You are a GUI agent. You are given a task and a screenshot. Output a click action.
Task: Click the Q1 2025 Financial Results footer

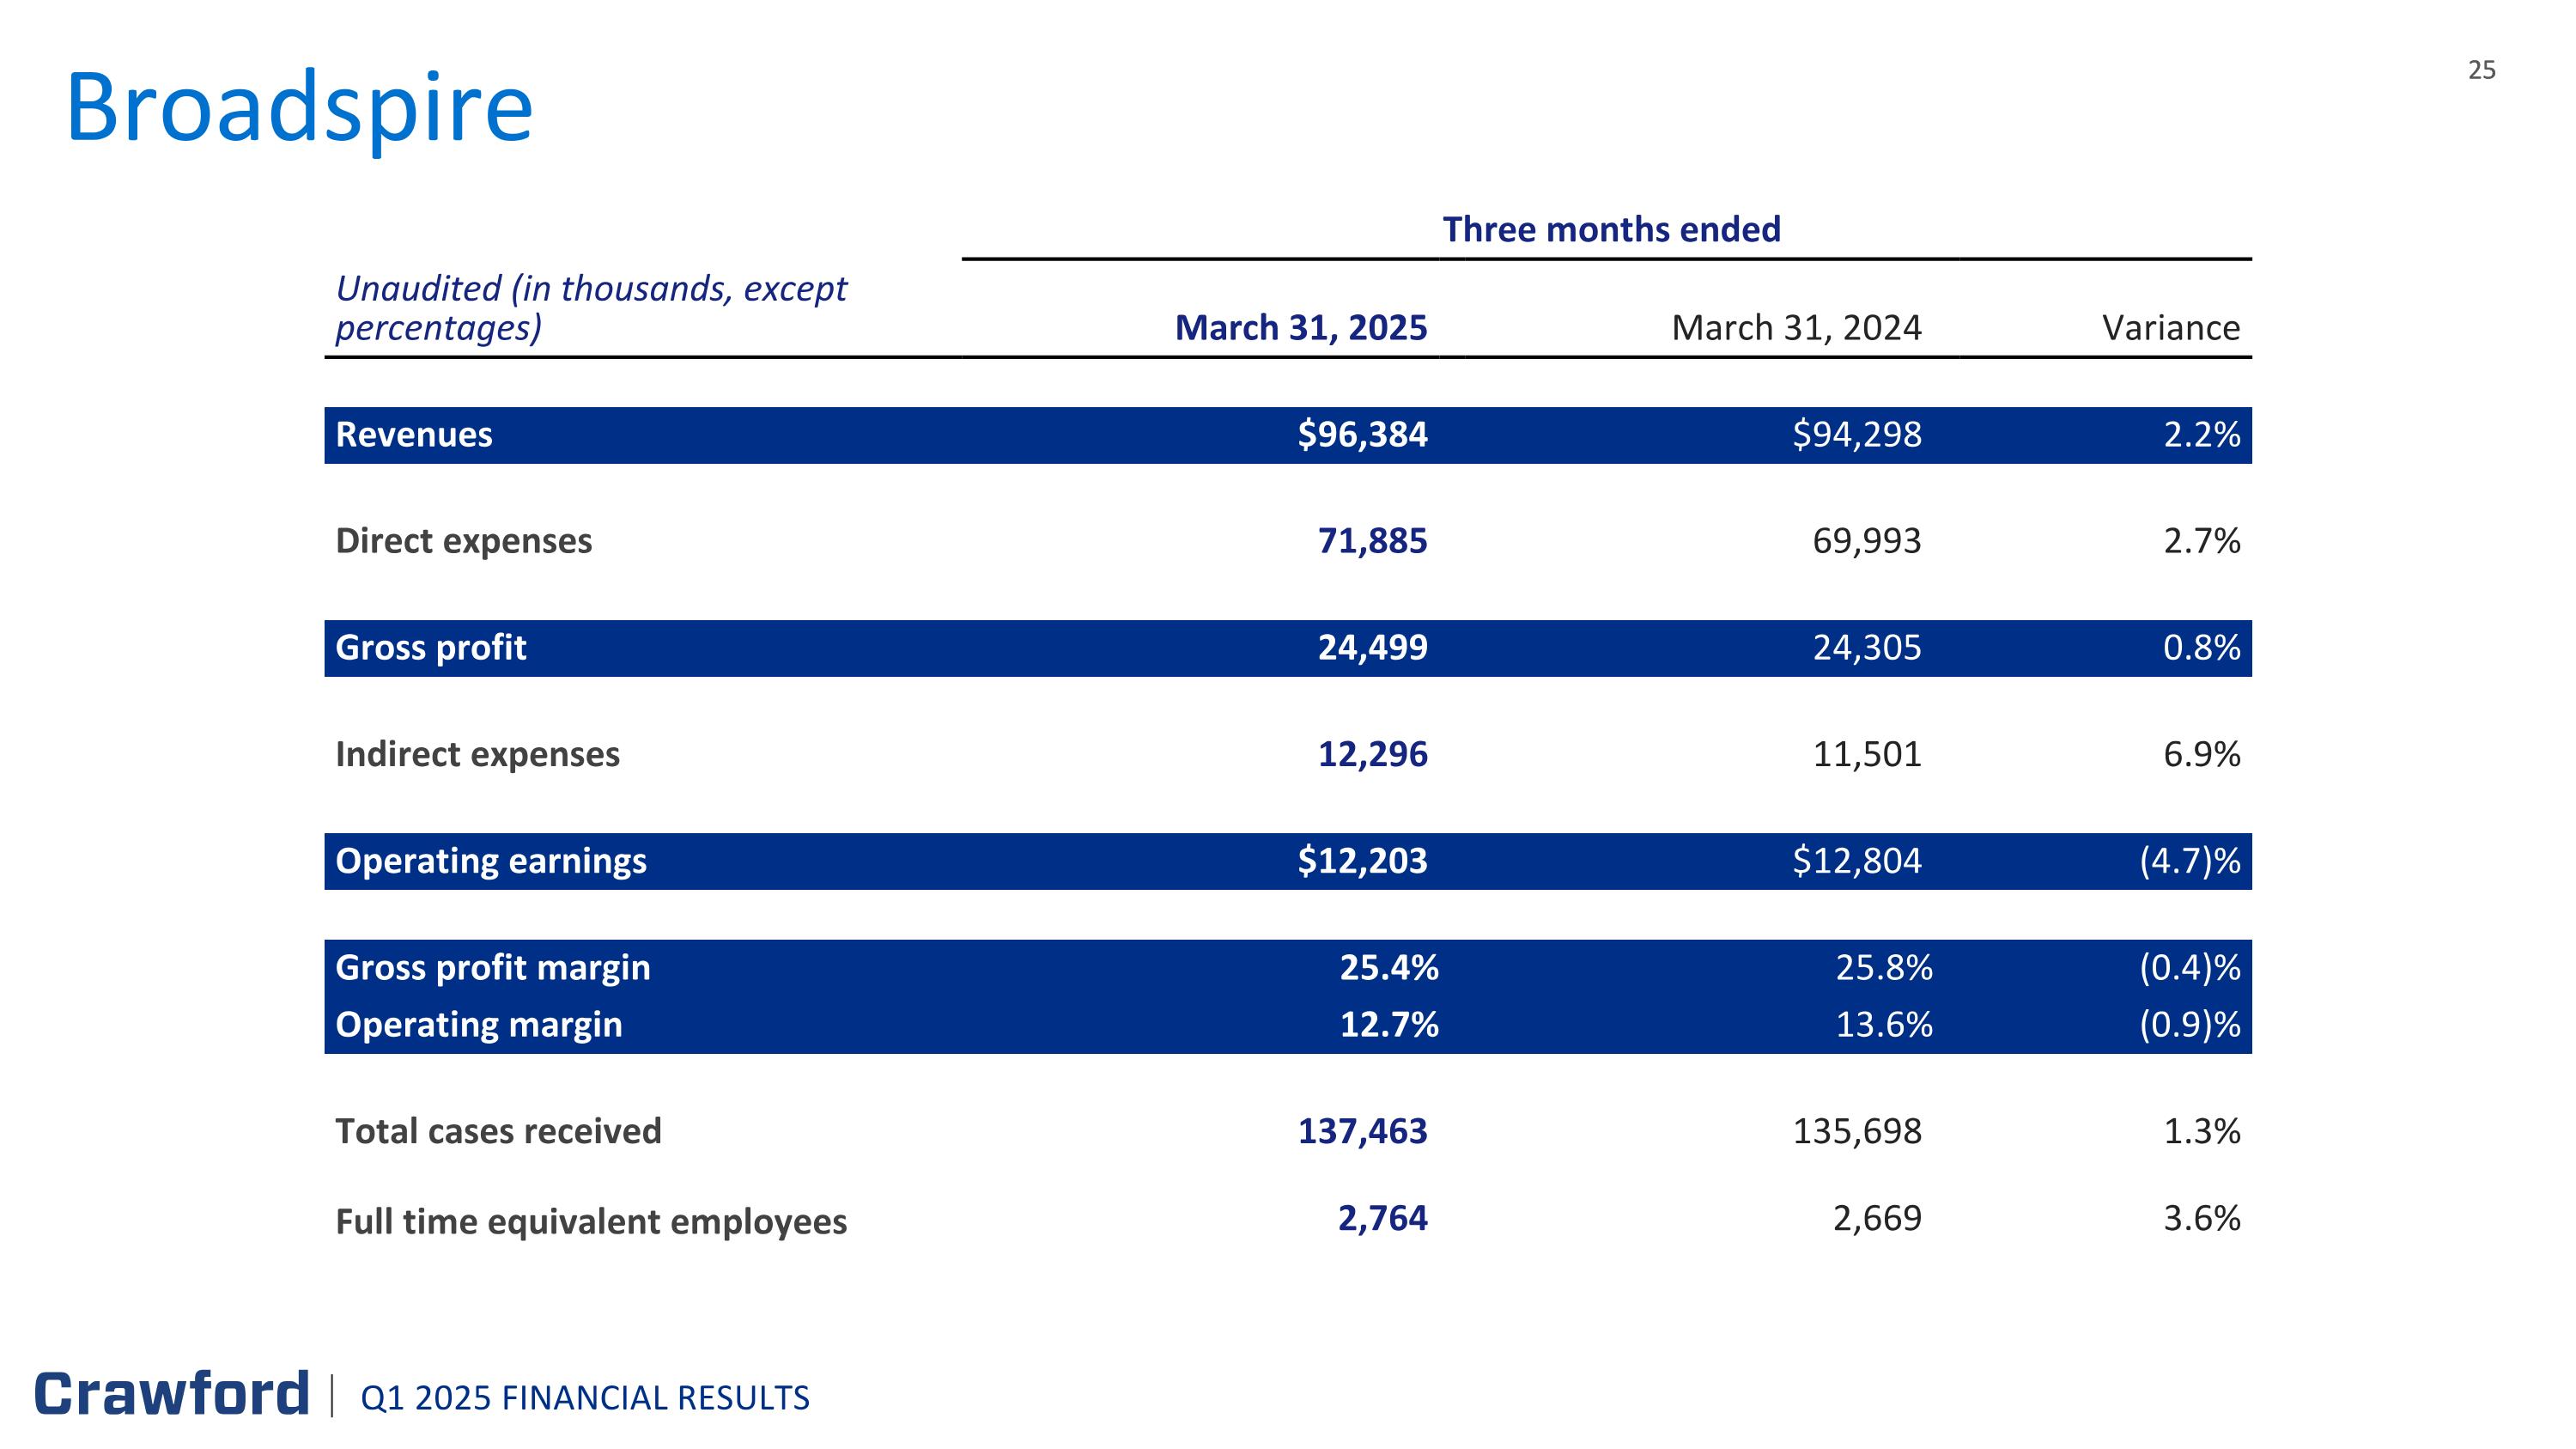click(585, 1398)
